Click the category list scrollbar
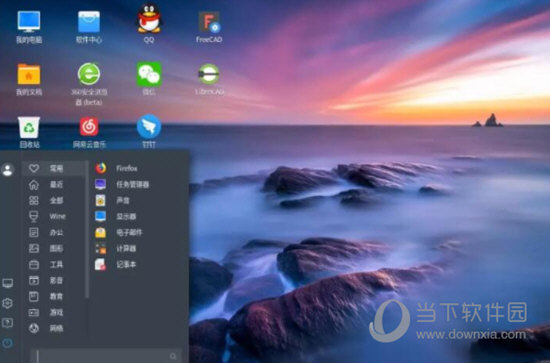 (87, 230)
